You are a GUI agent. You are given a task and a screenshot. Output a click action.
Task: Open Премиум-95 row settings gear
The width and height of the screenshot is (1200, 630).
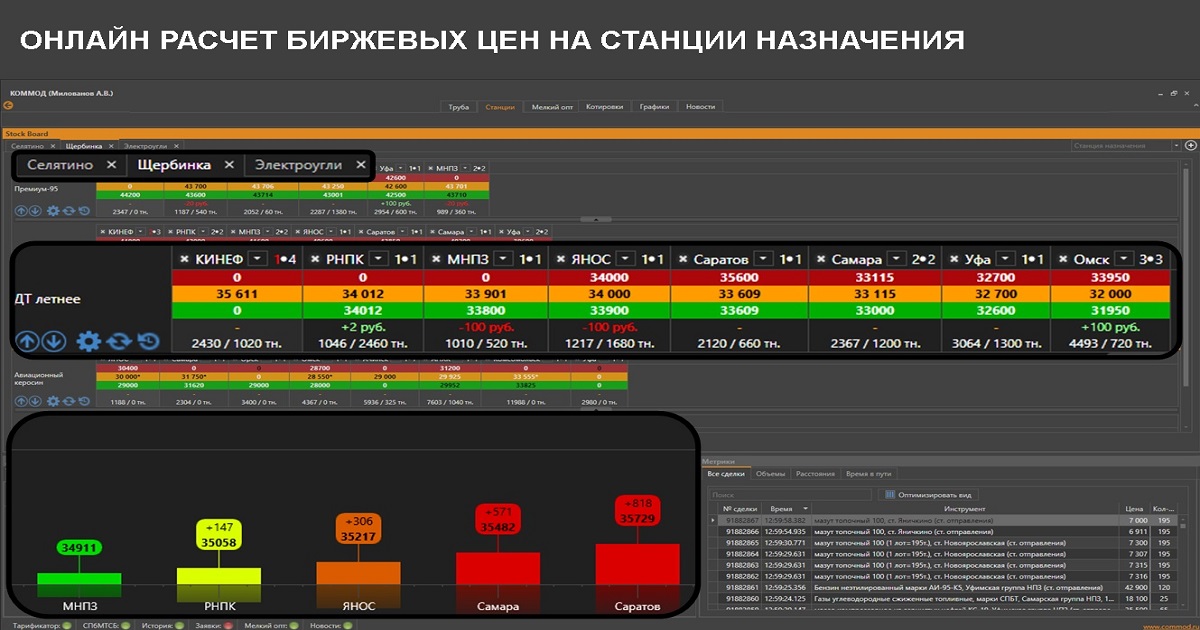coord(54,211)
